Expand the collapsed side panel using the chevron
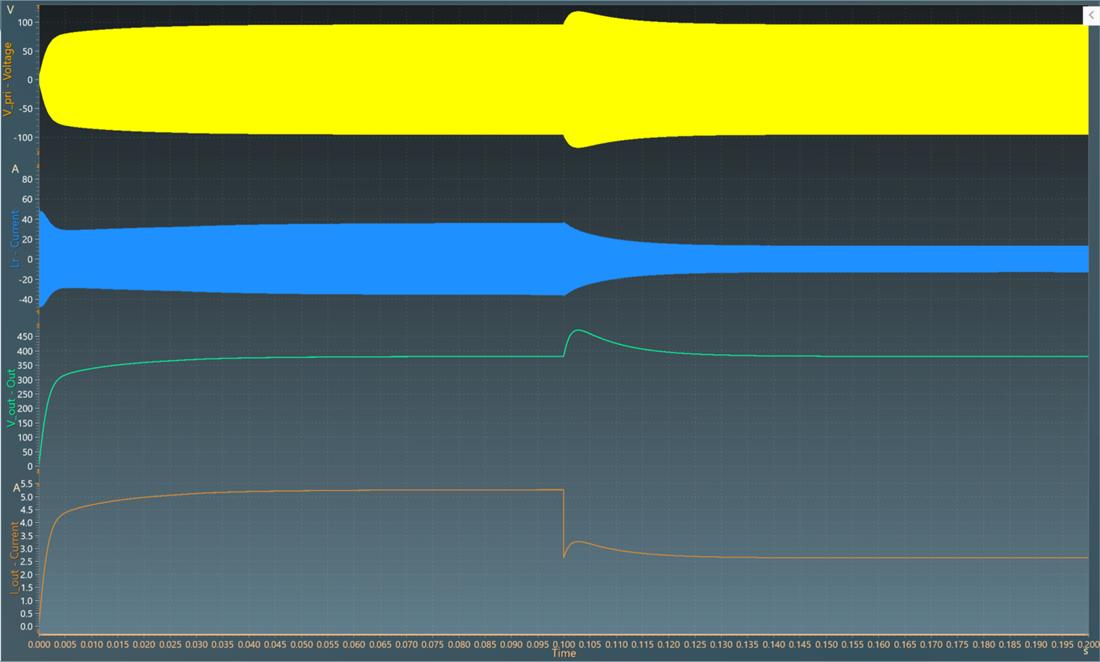 (x=1092, y=15)
